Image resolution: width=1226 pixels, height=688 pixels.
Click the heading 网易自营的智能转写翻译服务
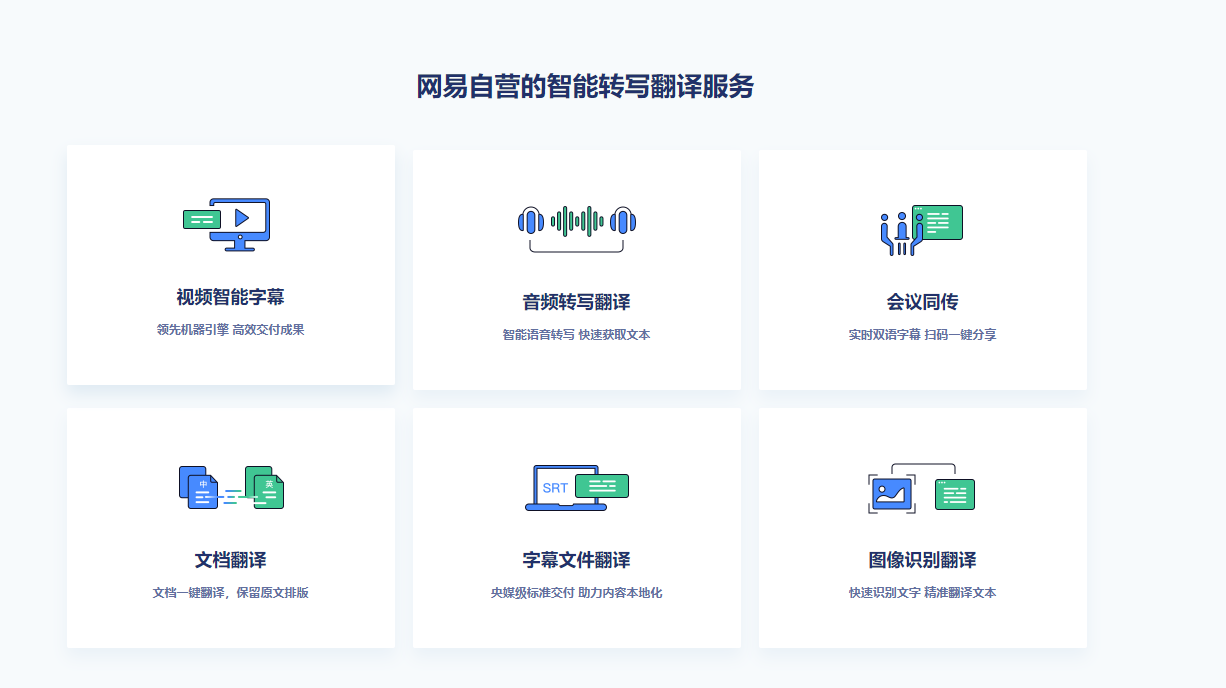pyautogui.click(x=585, y=87)
